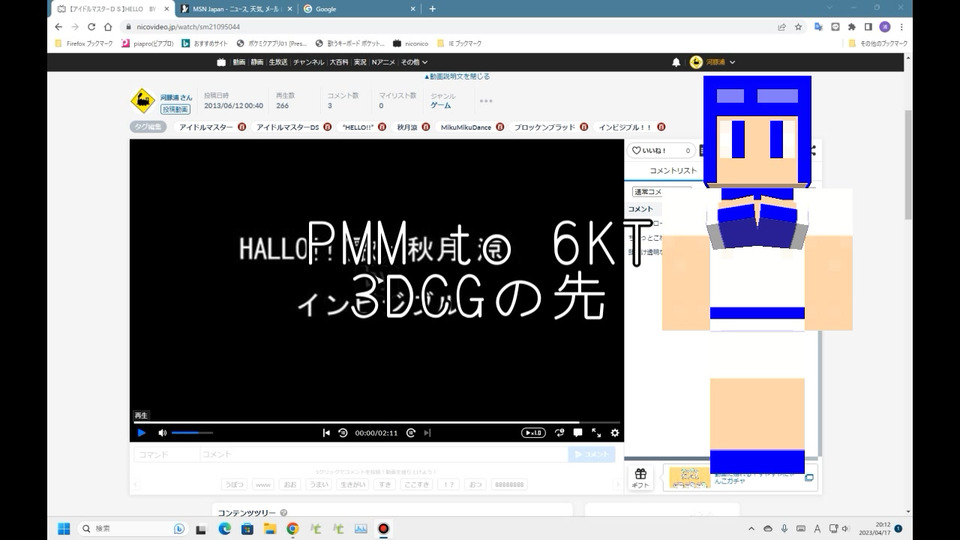The width and height of the screenshot is (960, 540).
Task: Open the Firefox ブックマーク folder
Action: (84, 43)
